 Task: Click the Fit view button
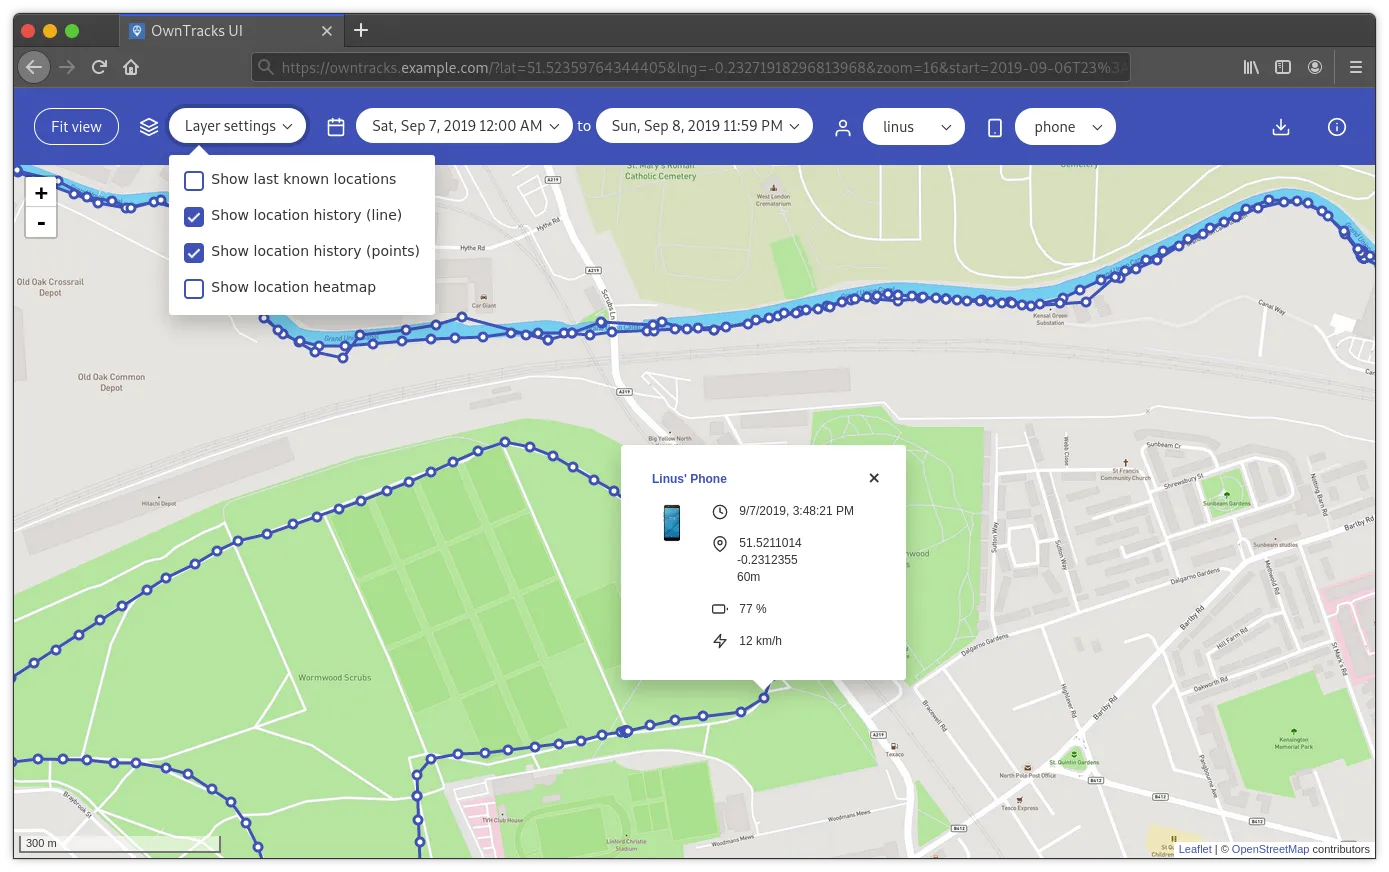pyautogui.click(x=75, y=126)
